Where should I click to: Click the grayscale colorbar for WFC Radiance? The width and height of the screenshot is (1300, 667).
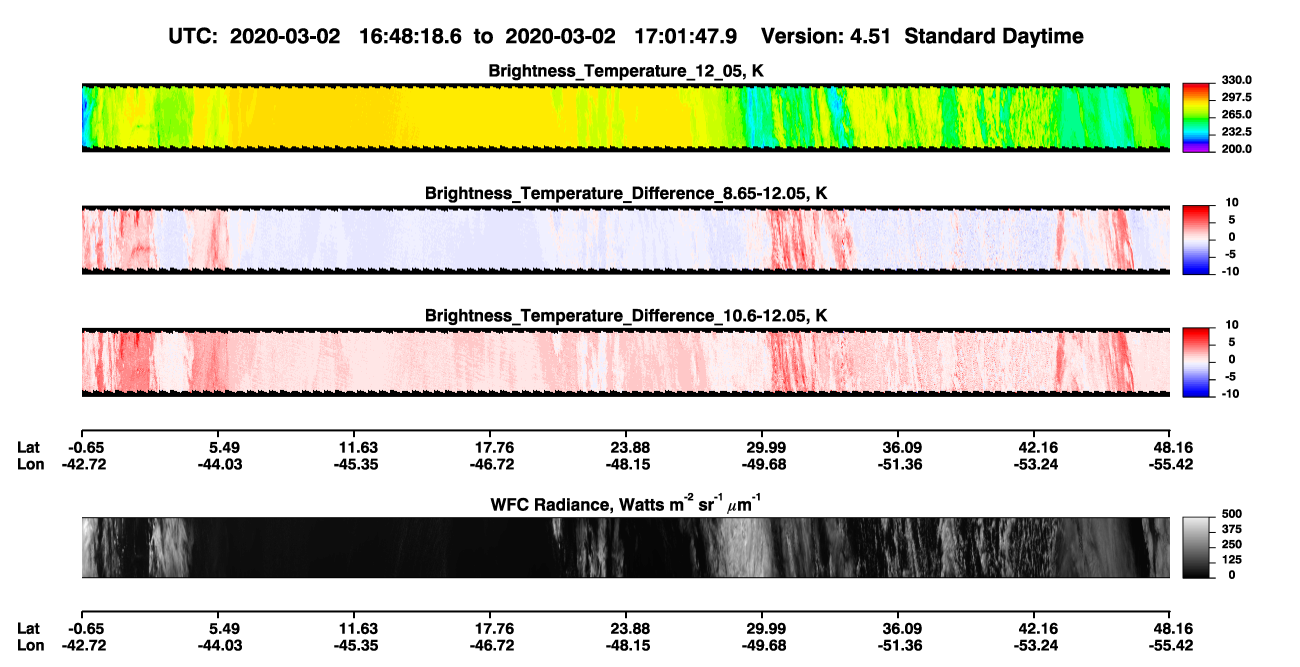(x=1196, y=547)
